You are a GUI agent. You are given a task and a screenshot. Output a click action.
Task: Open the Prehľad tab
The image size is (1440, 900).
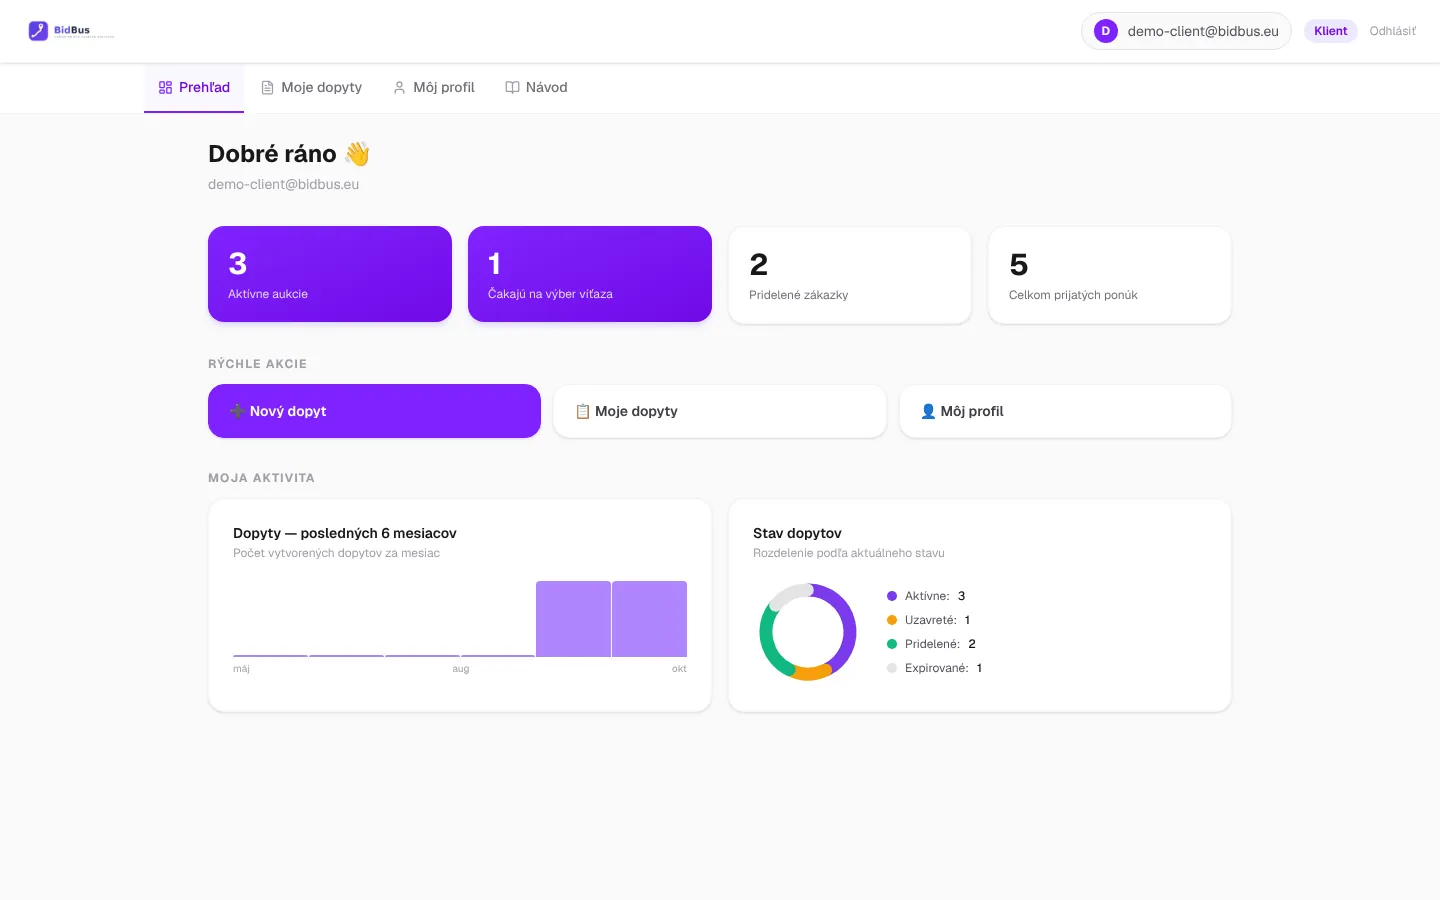point(194,88)
